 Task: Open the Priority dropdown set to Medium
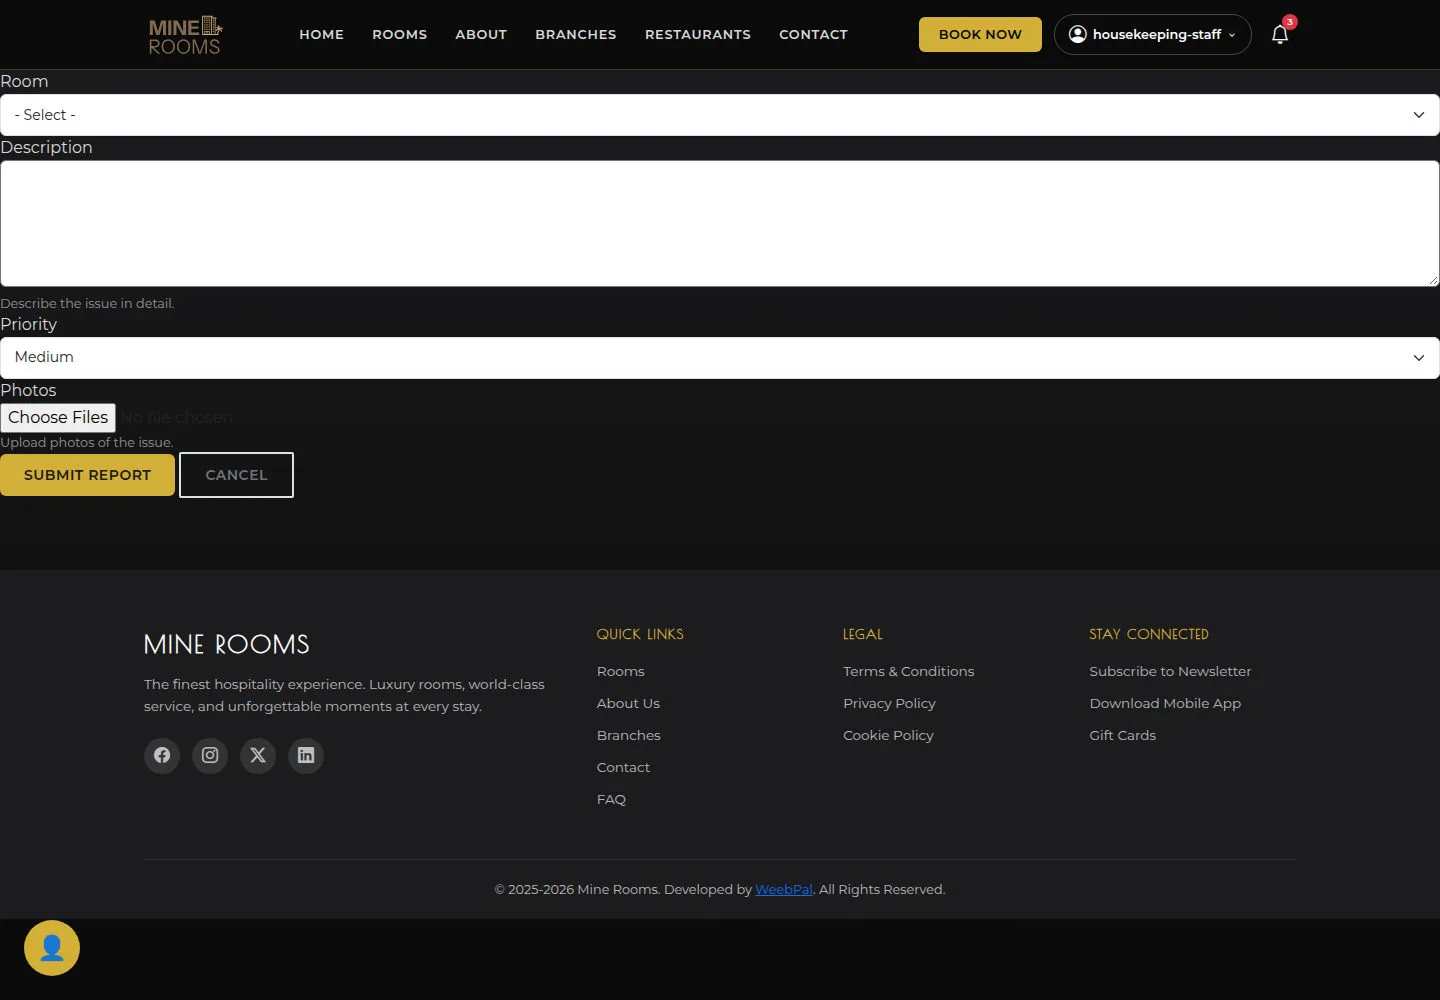click(x=720, y=358)
